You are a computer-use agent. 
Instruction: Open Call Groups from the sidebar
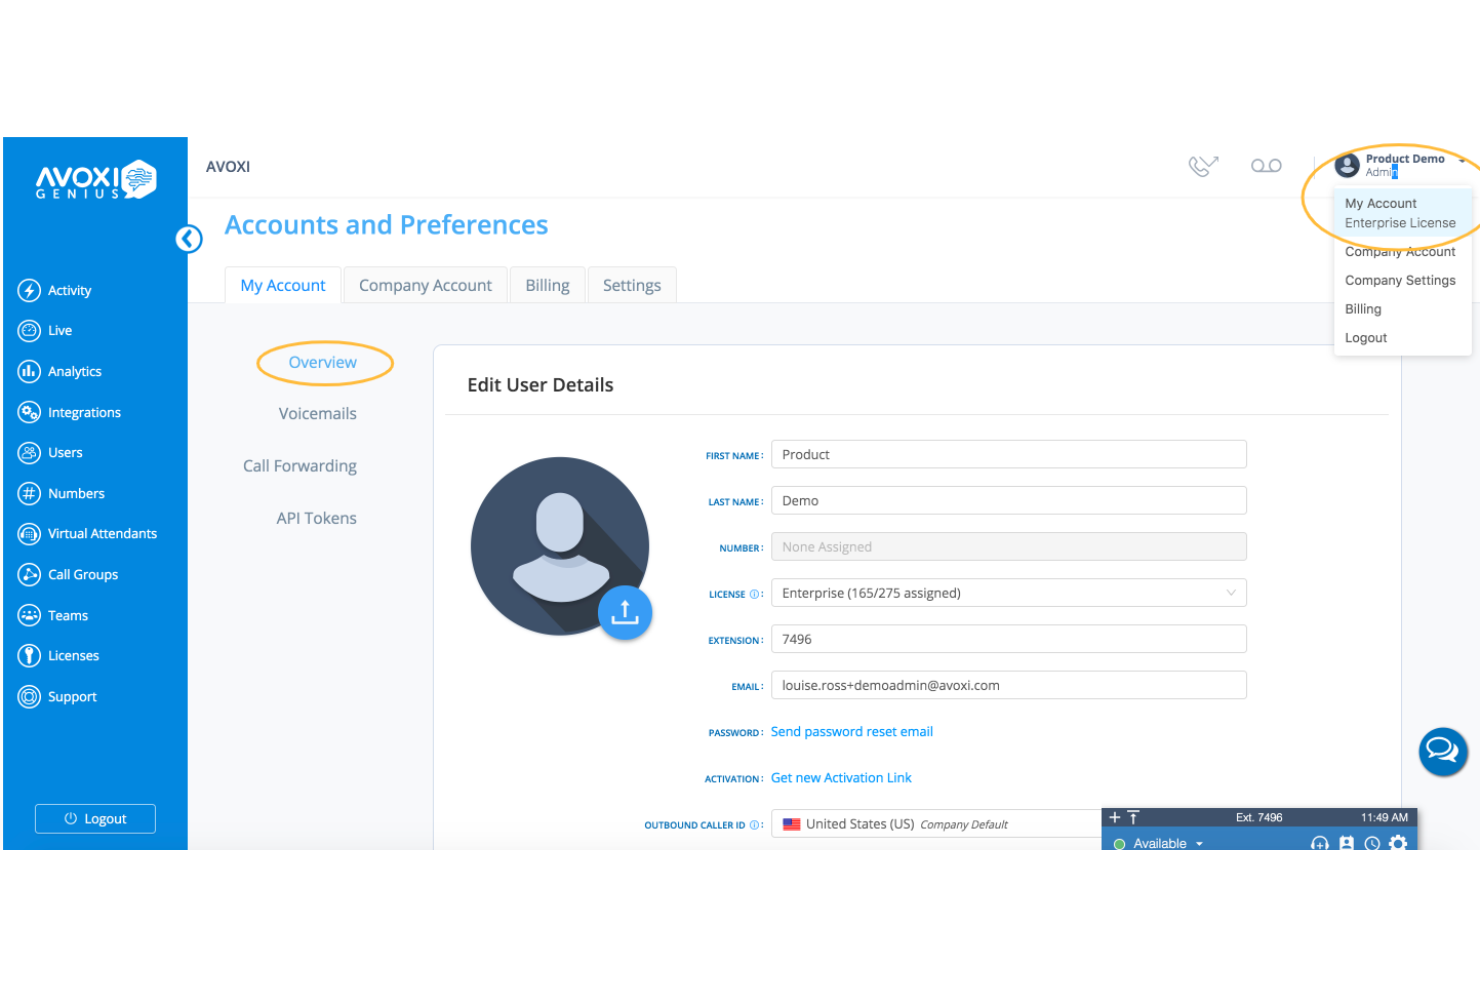point(68,575)
